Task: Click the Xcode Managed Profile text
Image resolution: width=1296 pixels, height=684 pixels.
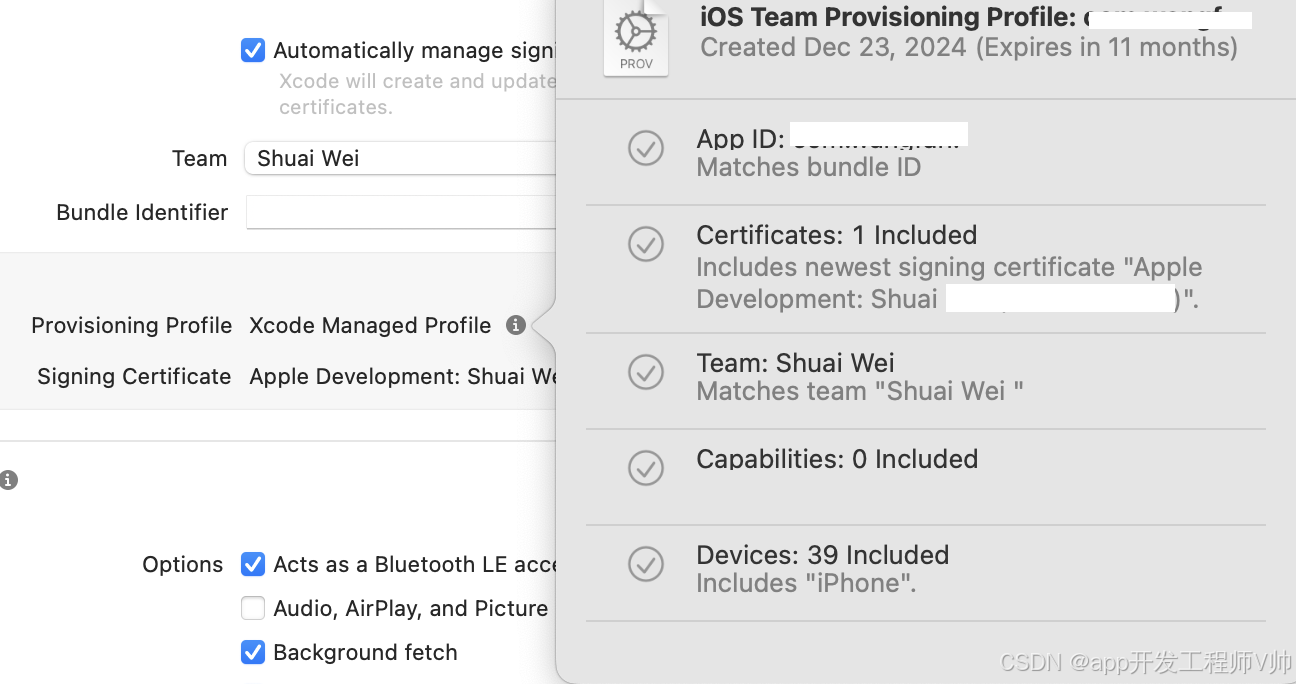Action: (370, 326)
